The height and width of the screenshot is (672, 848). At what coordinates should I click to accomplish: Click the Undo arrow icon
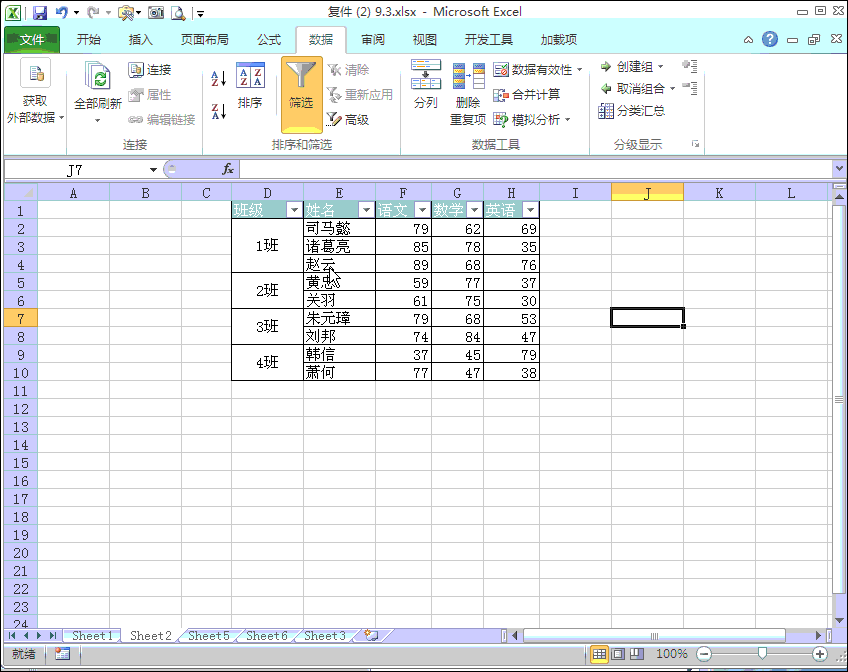61,12
